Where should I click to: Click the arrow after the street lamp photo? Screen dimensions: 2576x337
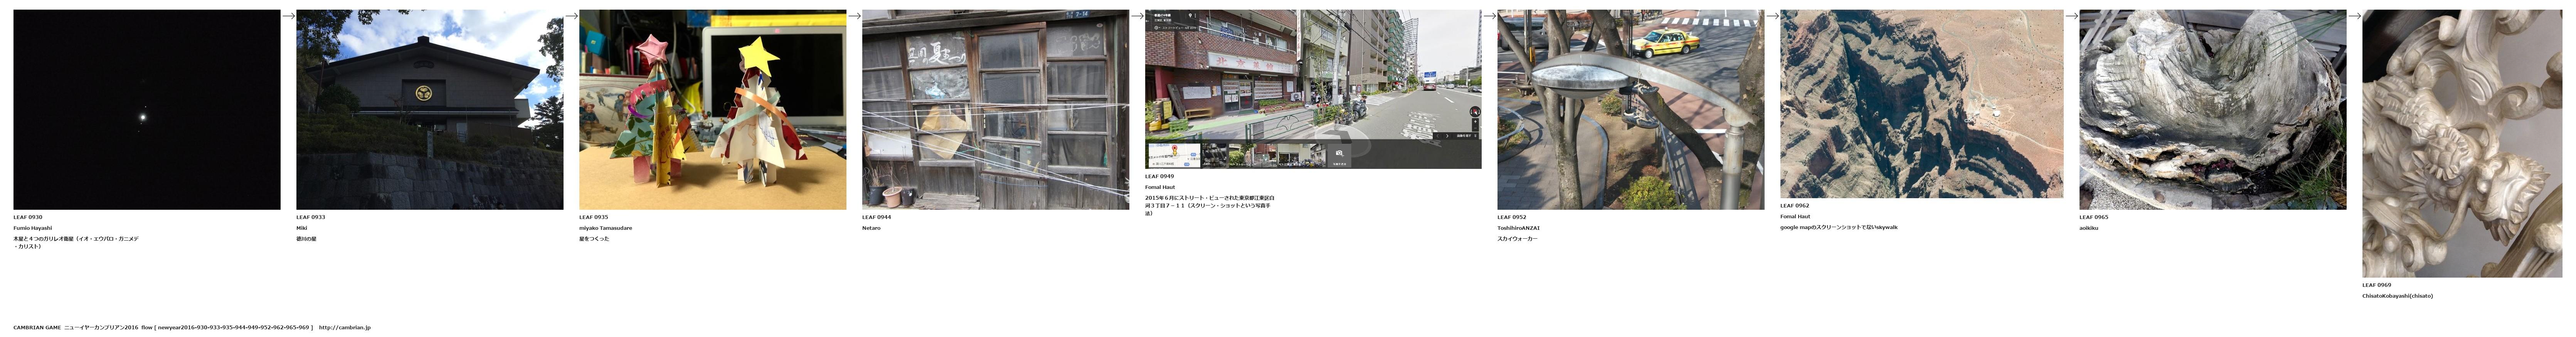(1772, 16)
